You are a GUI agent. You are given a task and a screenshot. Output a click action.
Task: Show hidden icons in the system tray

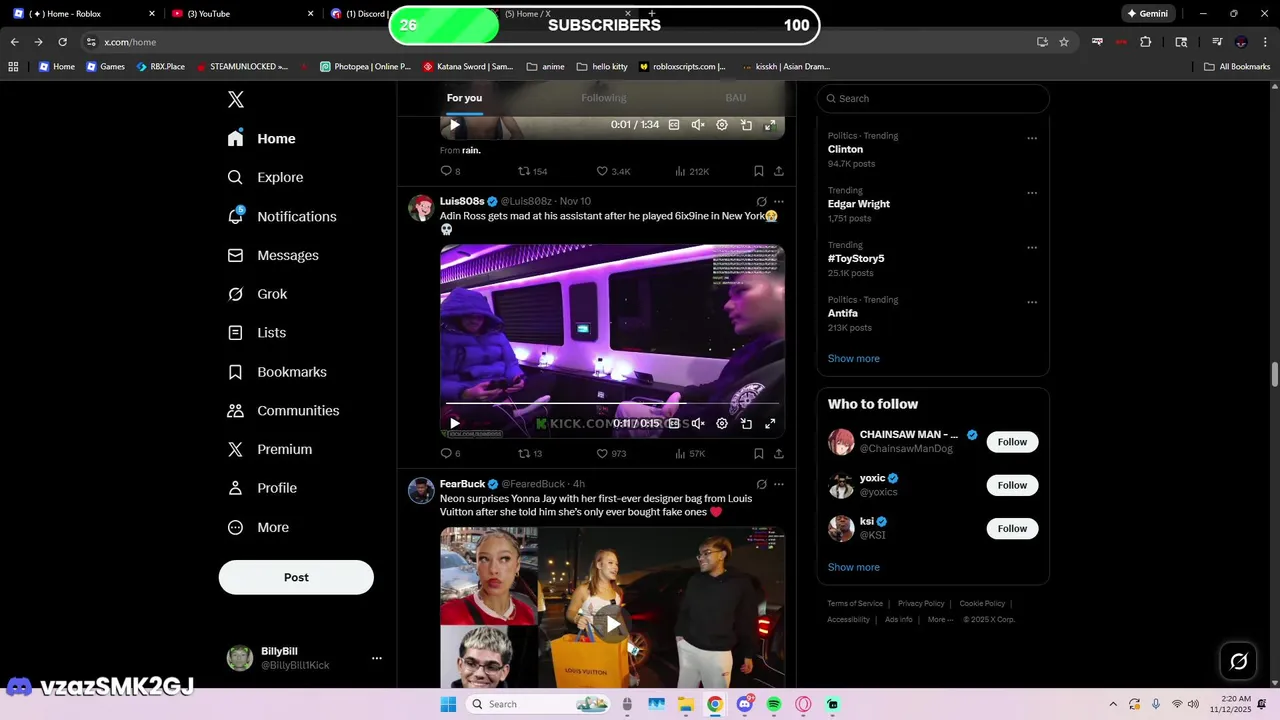[1113, 704]
